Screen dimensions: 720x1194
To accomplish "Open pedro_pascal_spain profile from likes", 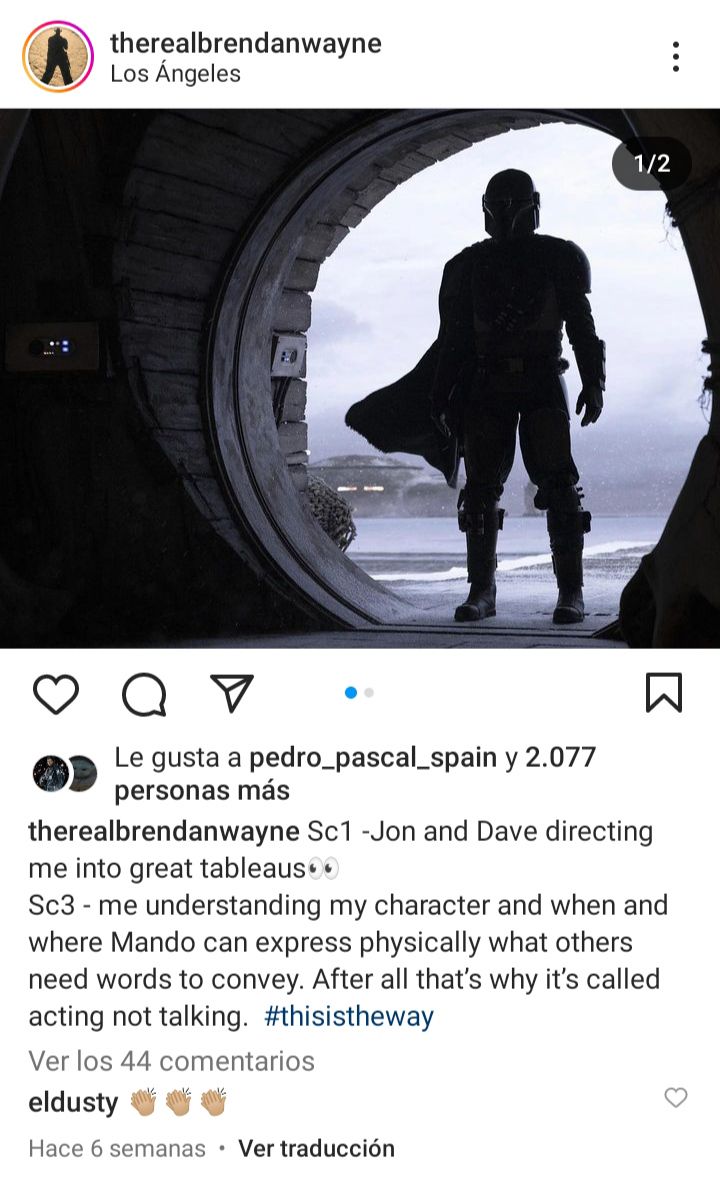I will click(x=373, y=758).
